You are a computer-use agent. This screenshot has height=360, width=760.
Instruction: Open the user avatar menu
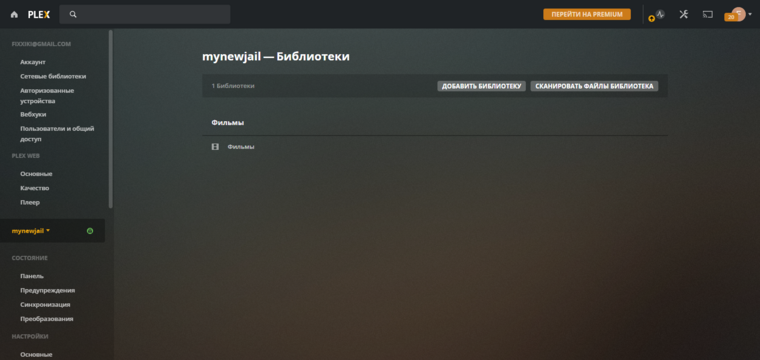(738, 14)
